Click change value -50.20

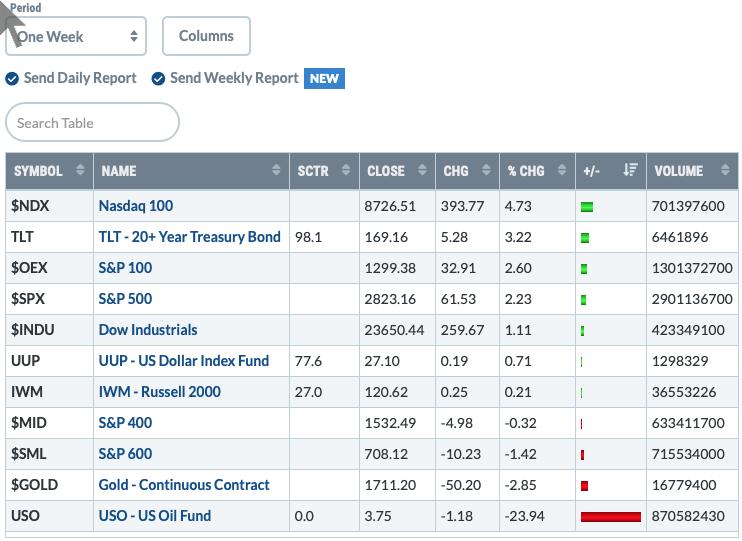[x=460, y=485]
